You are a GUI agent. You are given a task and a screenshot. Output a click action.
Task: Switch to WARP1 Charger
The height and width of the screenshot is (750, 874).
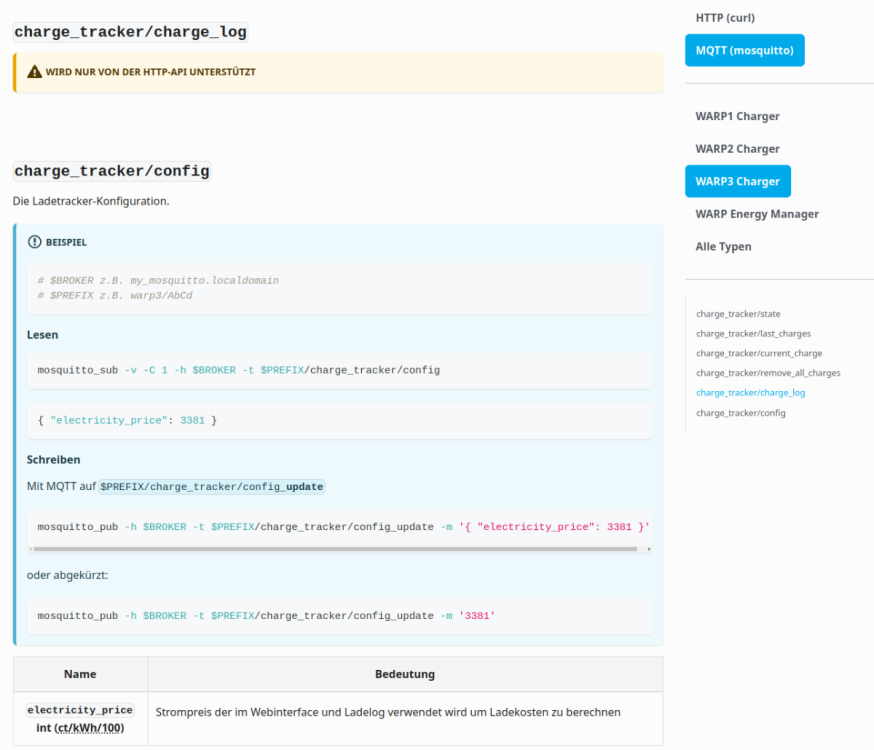click(x=737, y=116)
